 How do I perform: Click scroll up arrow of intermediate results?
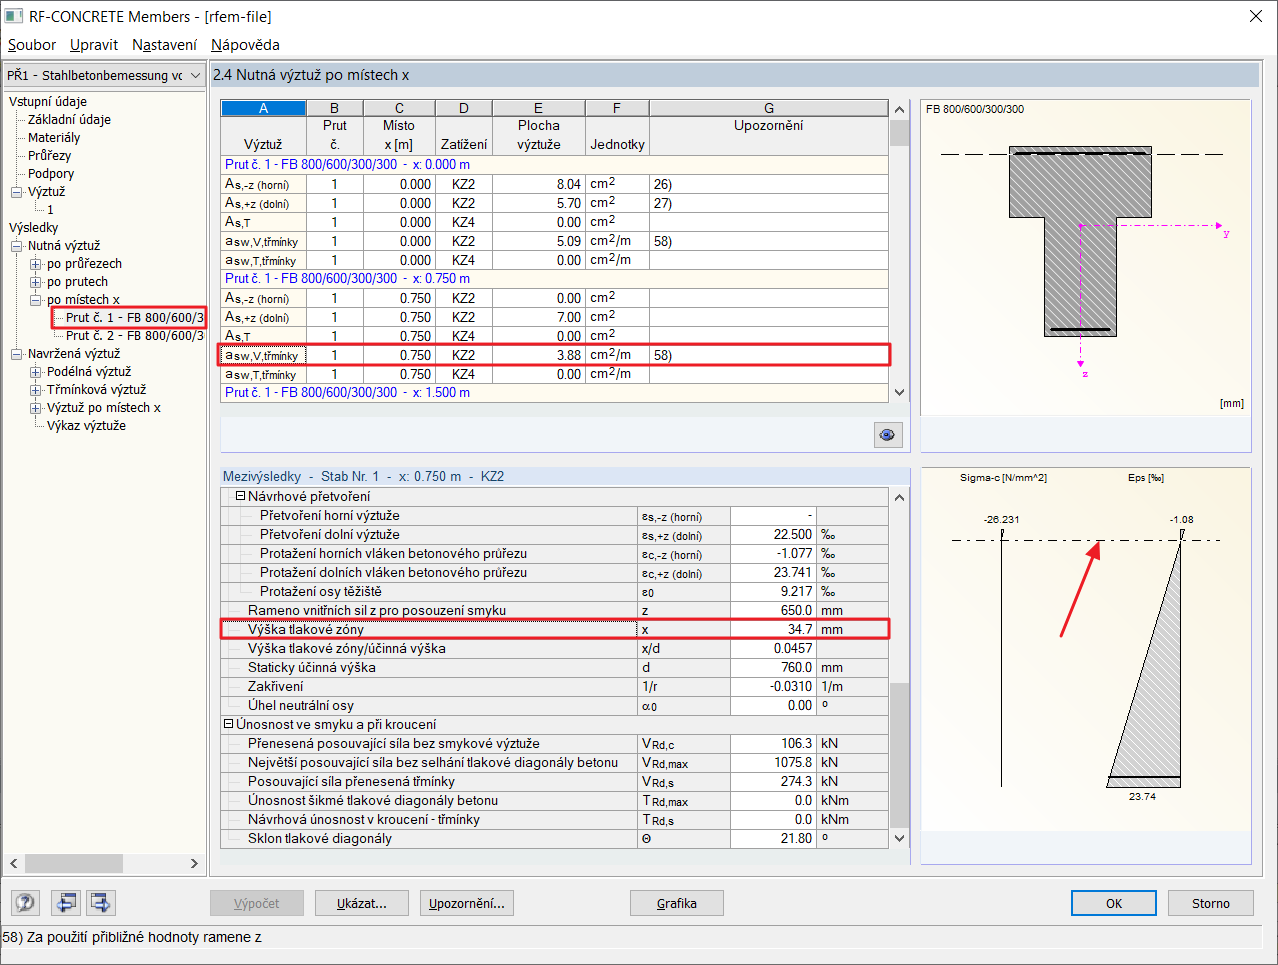(899, 497)
